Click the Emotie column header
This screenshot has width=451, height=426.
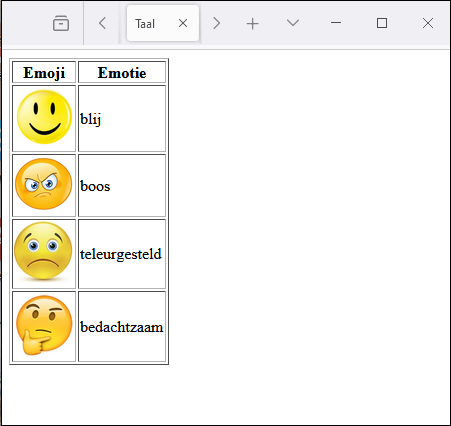point(122,72)
